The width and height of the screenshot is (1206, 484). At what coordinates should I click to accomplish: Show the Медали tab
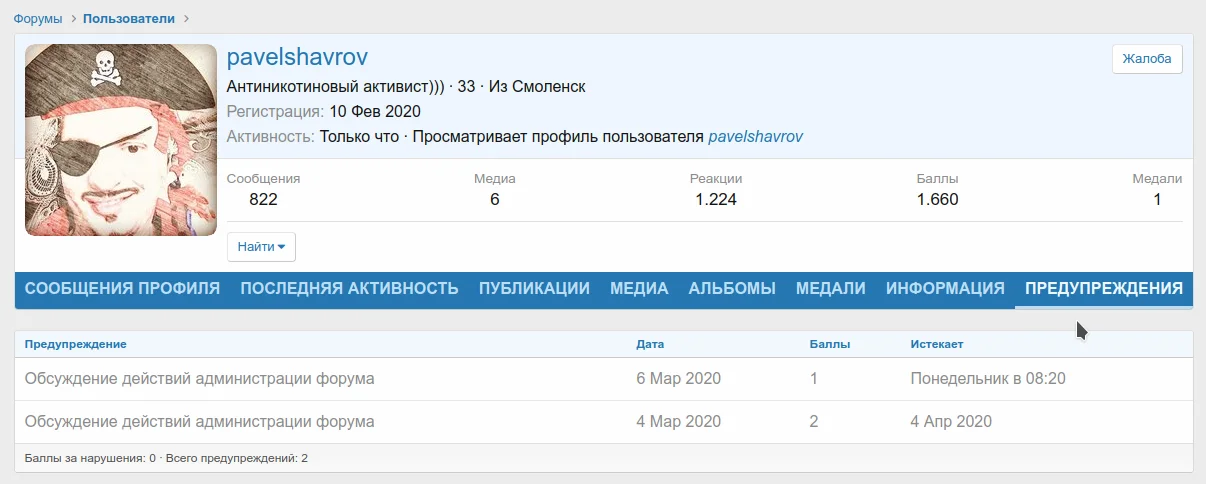coord(830,288)
